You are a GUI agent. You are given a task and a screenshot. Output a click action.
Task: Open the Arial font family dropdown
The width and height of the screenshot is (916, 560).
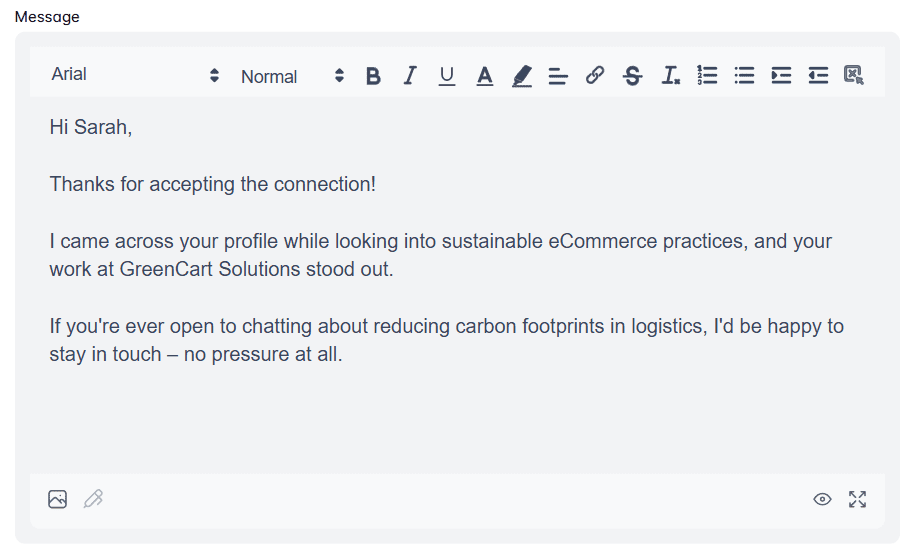(135, 75)
